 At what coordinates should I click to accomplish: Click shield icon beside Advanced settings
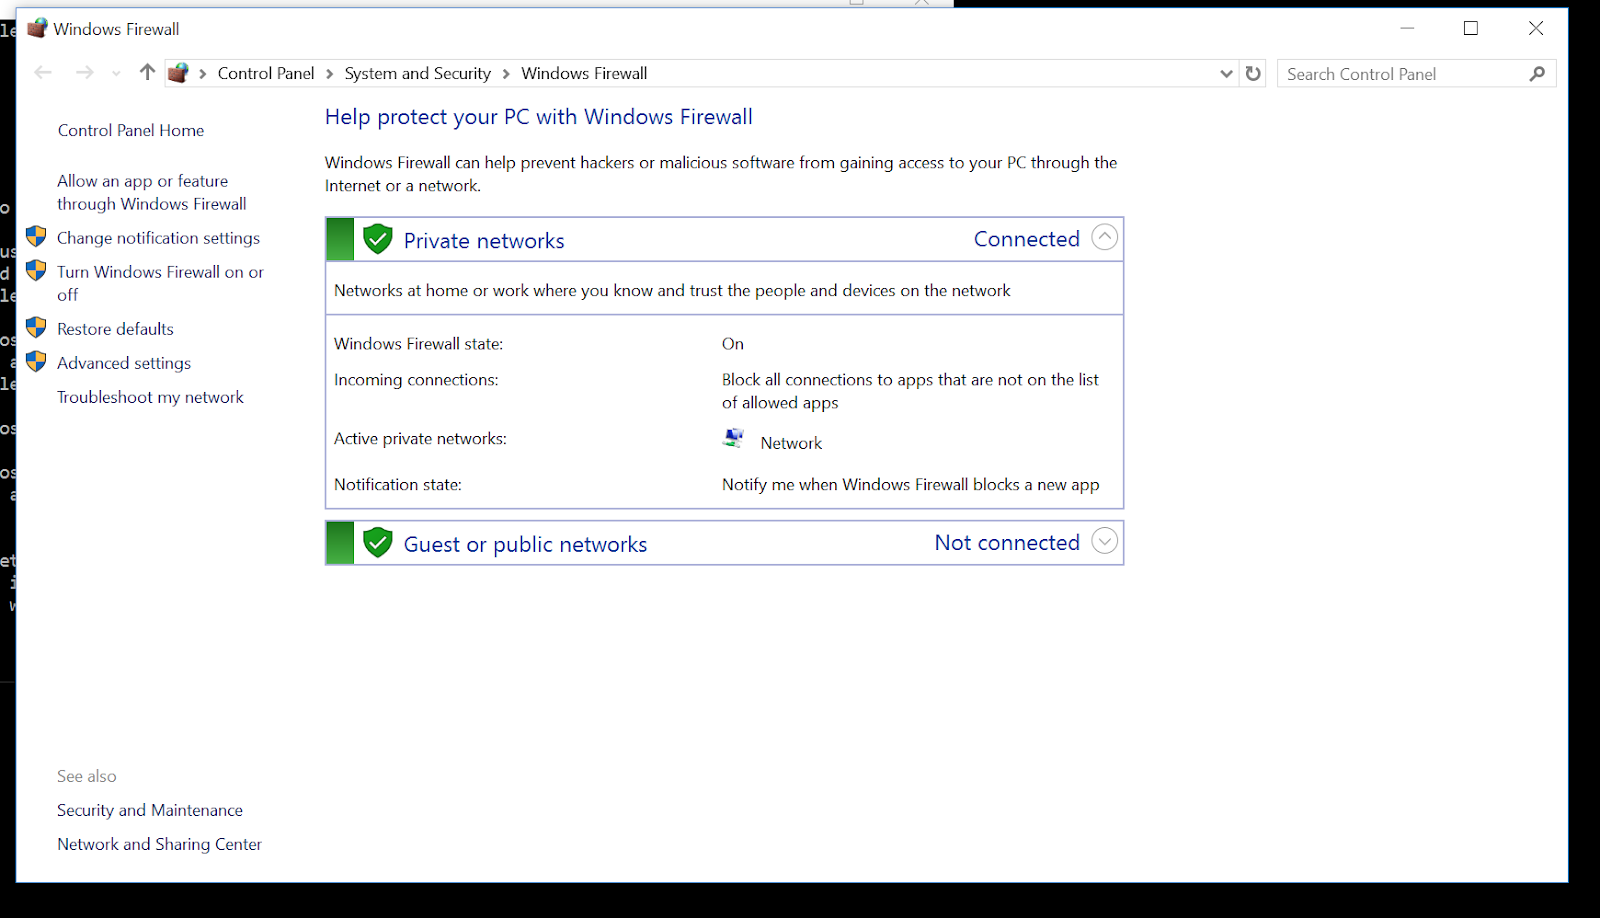coord(36,361)
